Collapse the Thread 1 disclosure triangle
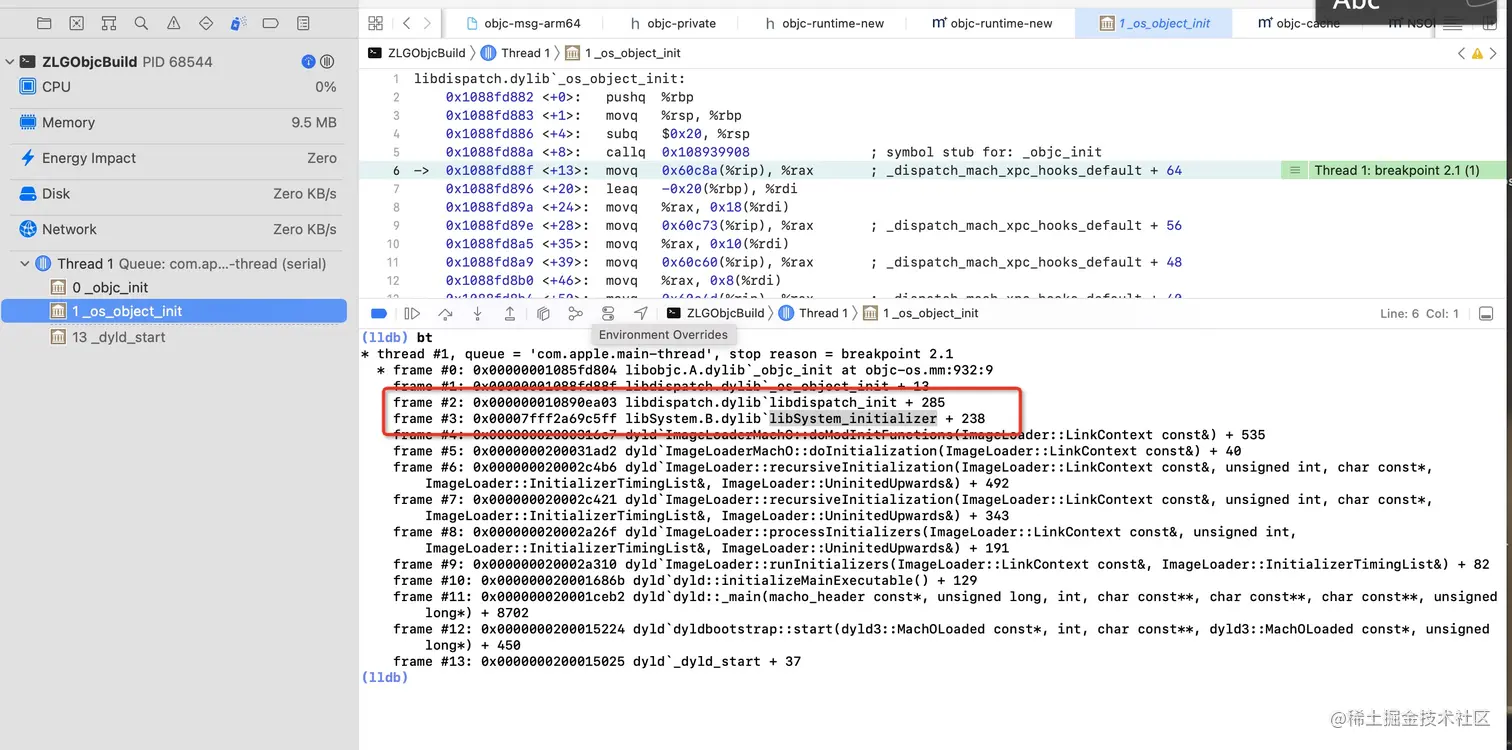 [x=25, y=264]
